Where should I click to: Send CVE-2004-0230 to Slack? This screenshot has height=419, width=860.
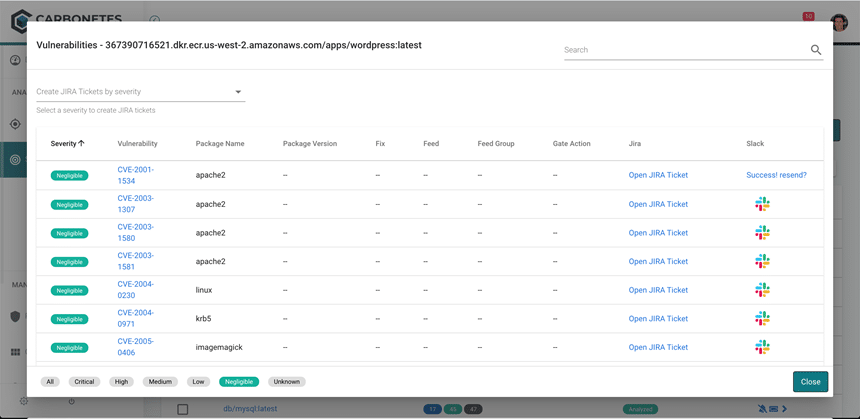pos(762,290)
